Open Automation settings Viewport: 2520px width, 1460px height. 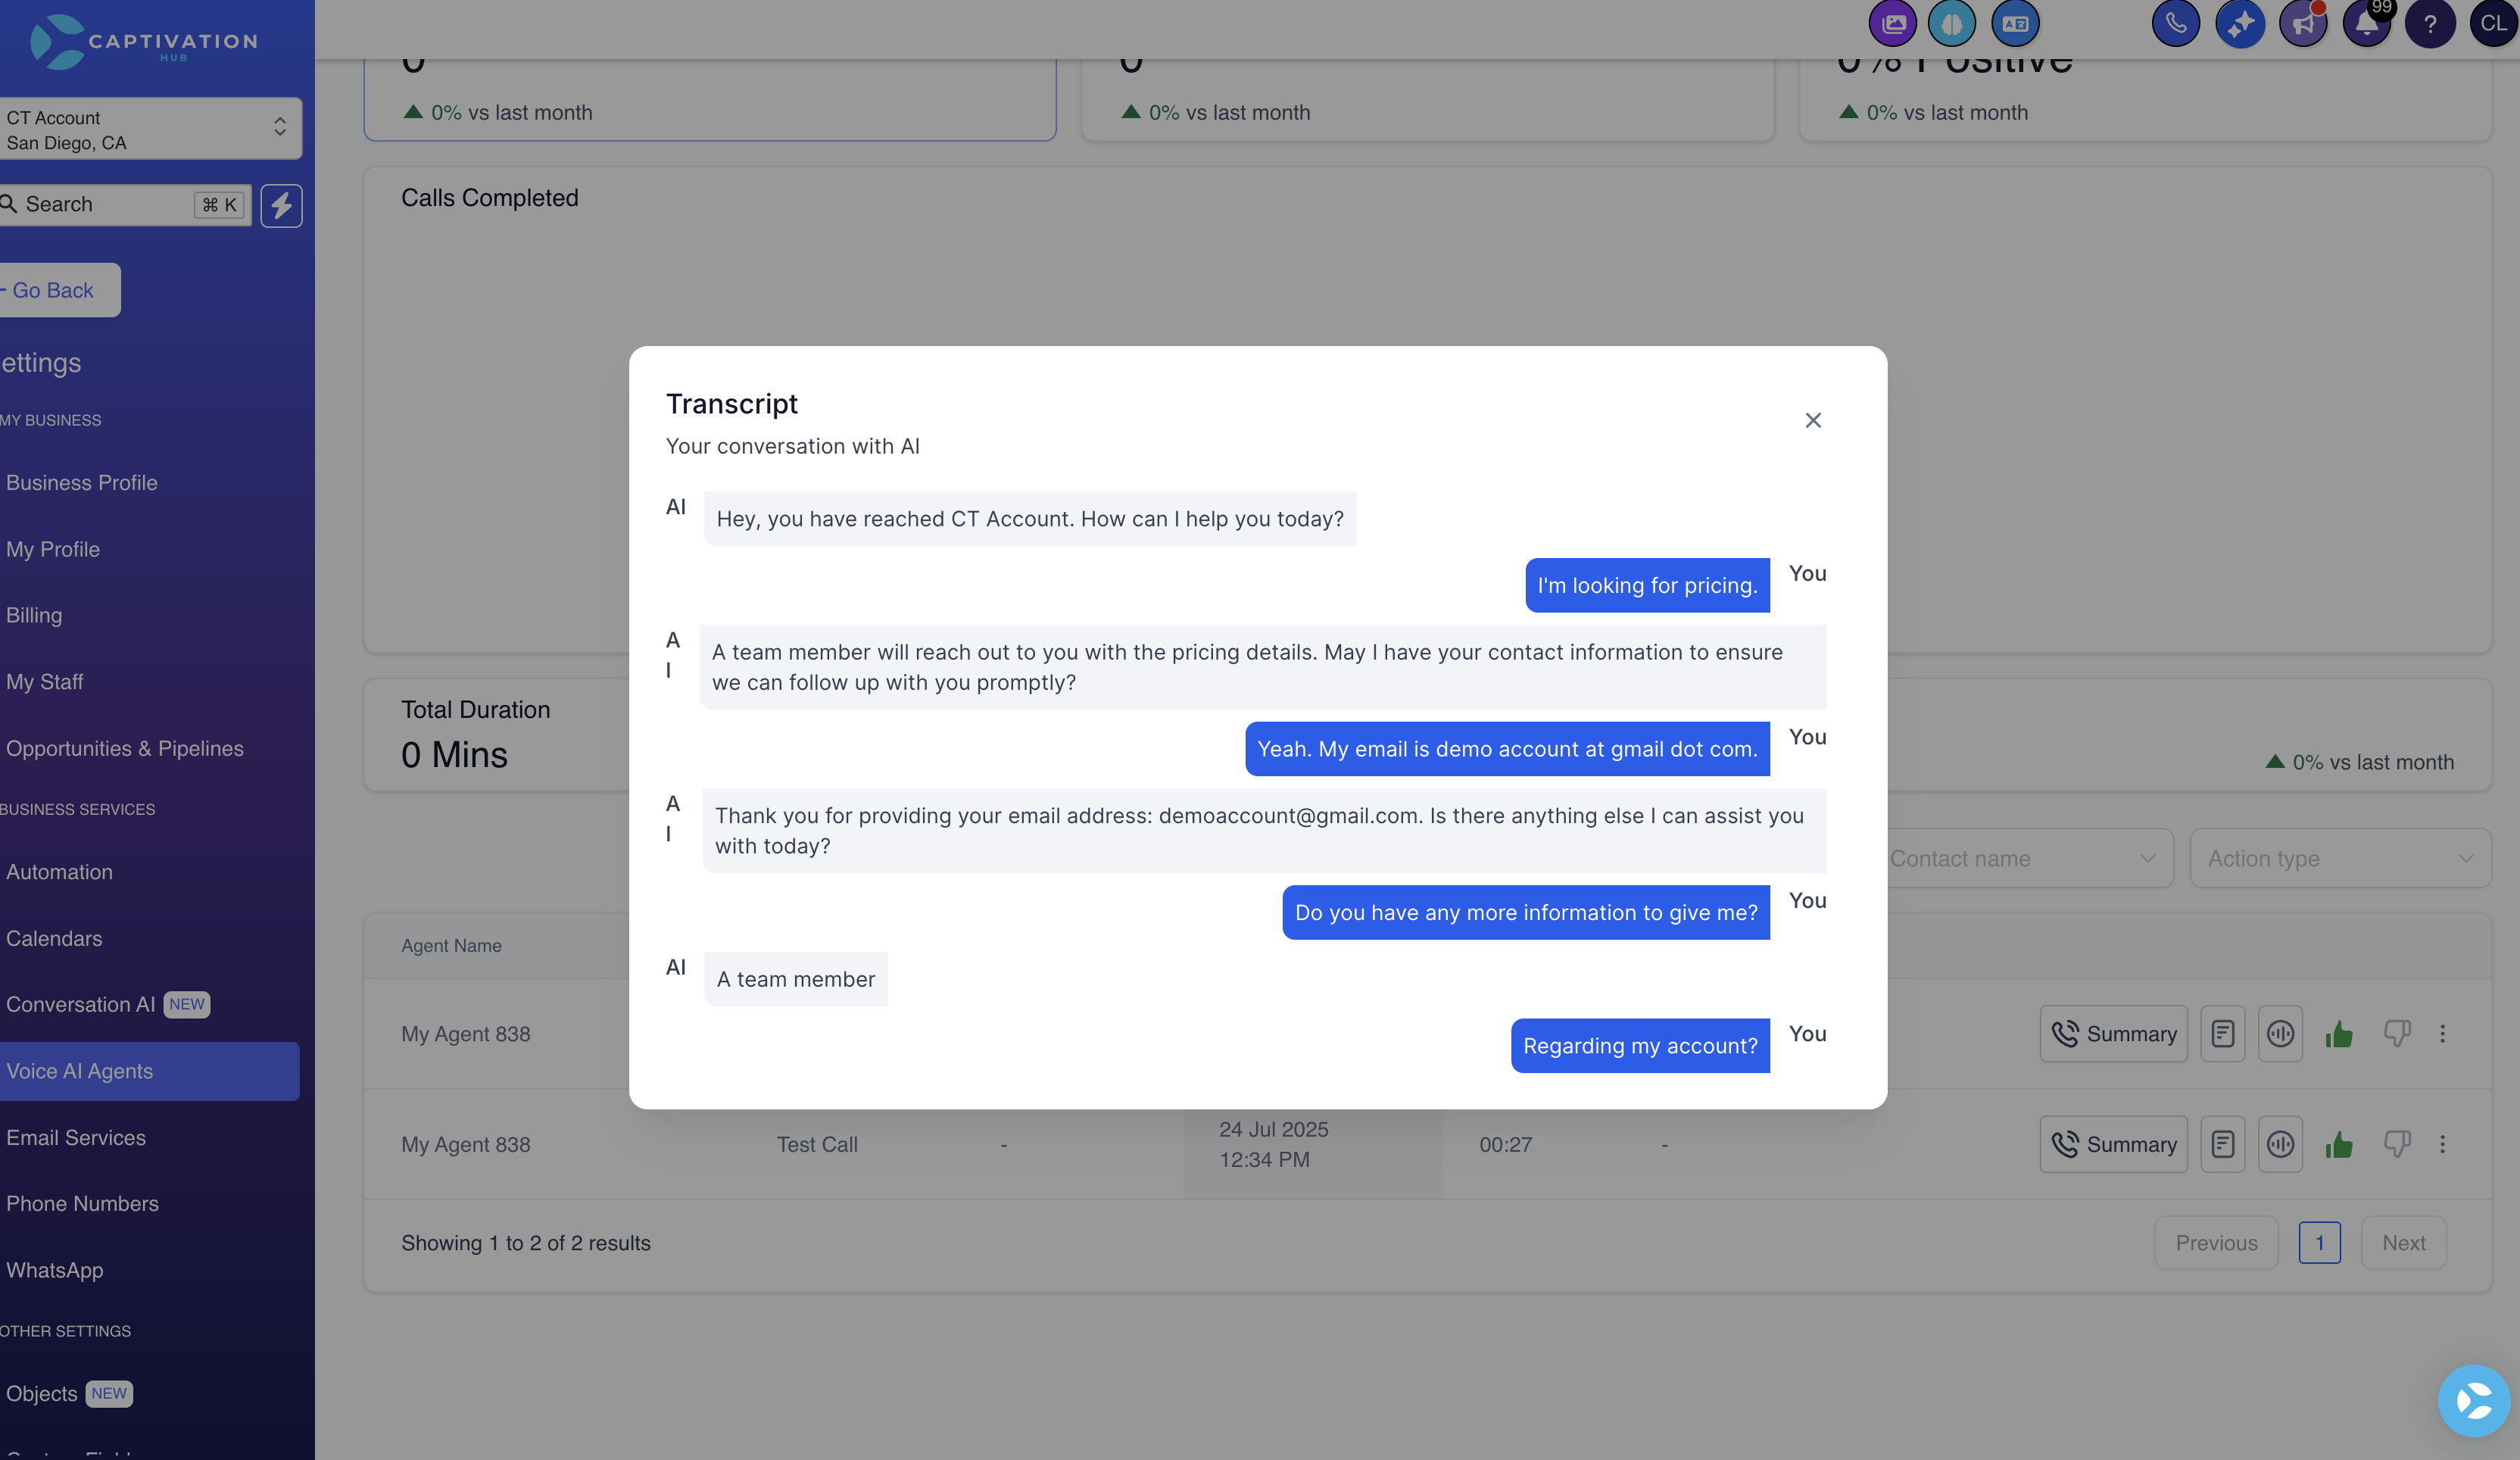tap(59, 872)
